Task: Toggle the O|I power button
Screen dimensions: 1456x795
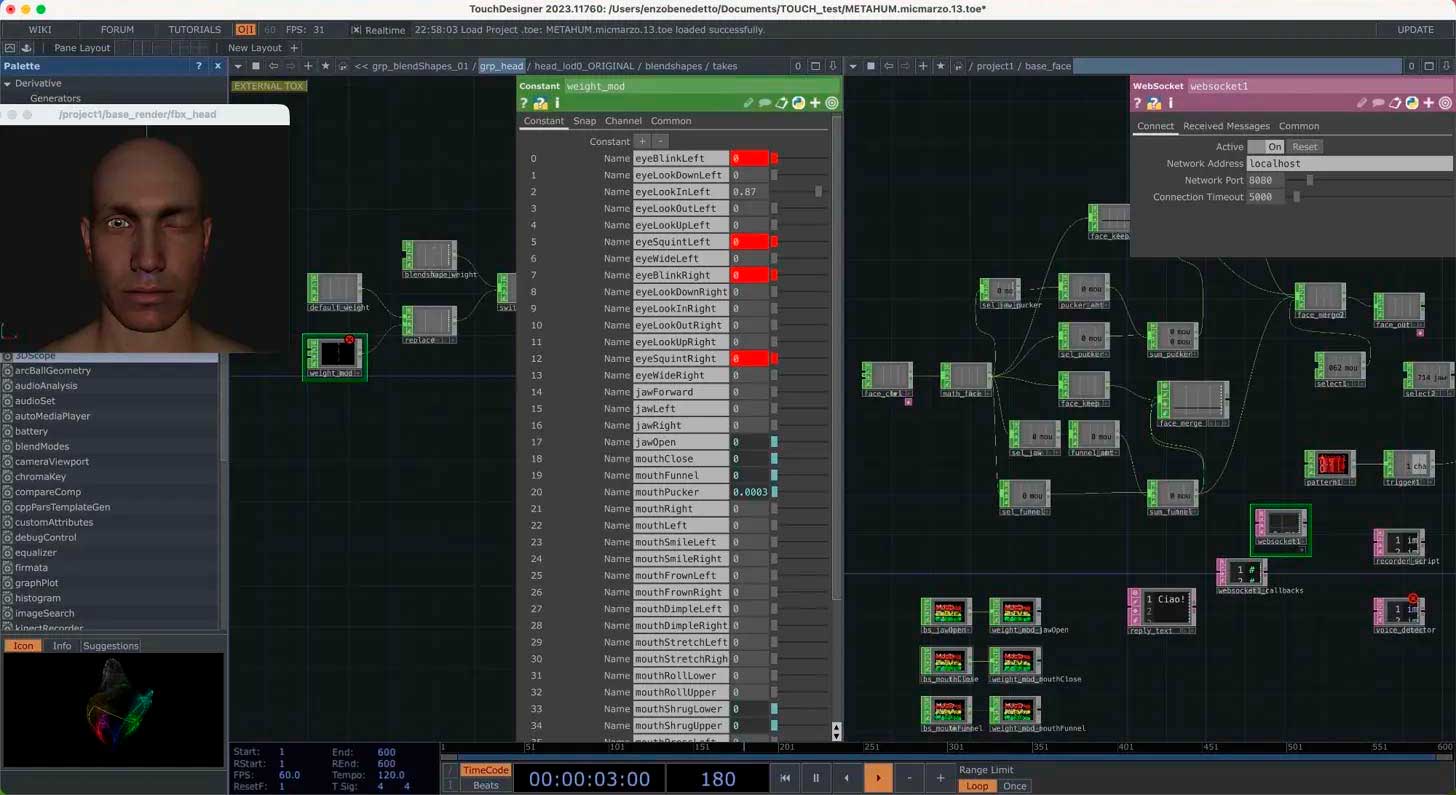Action: [x=245, y=30]
